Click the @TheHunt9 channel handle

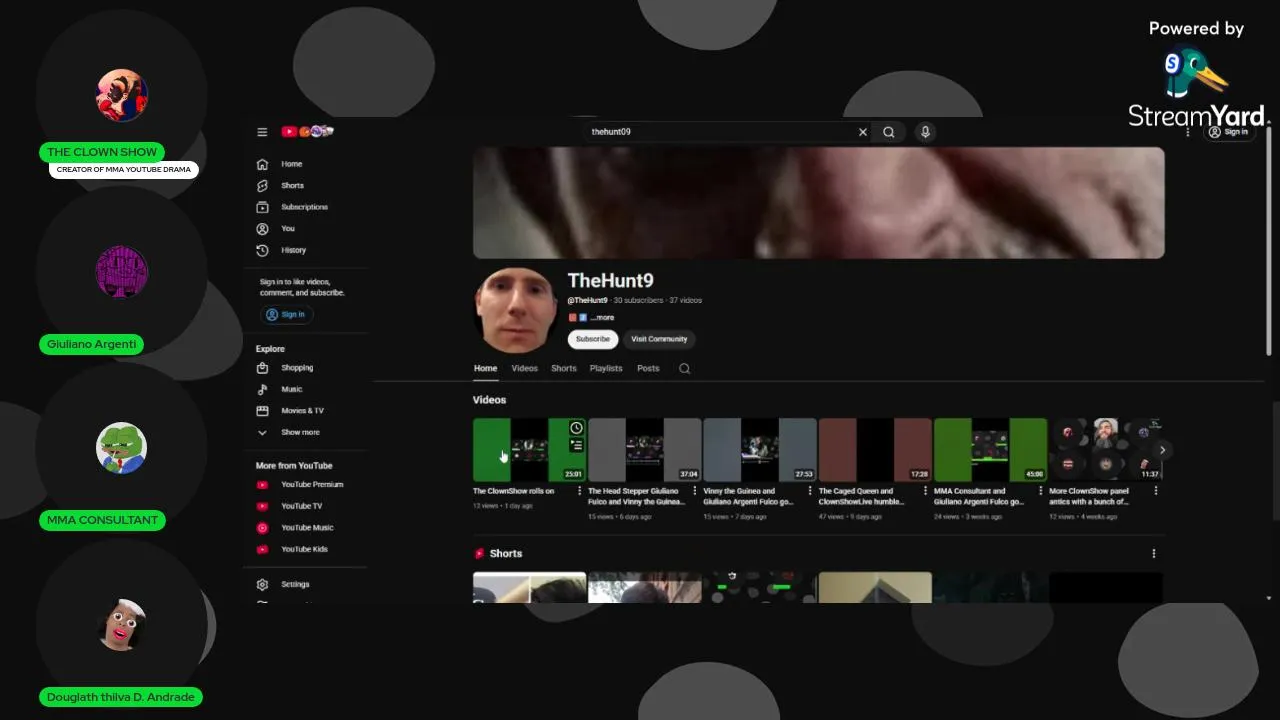coord(588,300)
